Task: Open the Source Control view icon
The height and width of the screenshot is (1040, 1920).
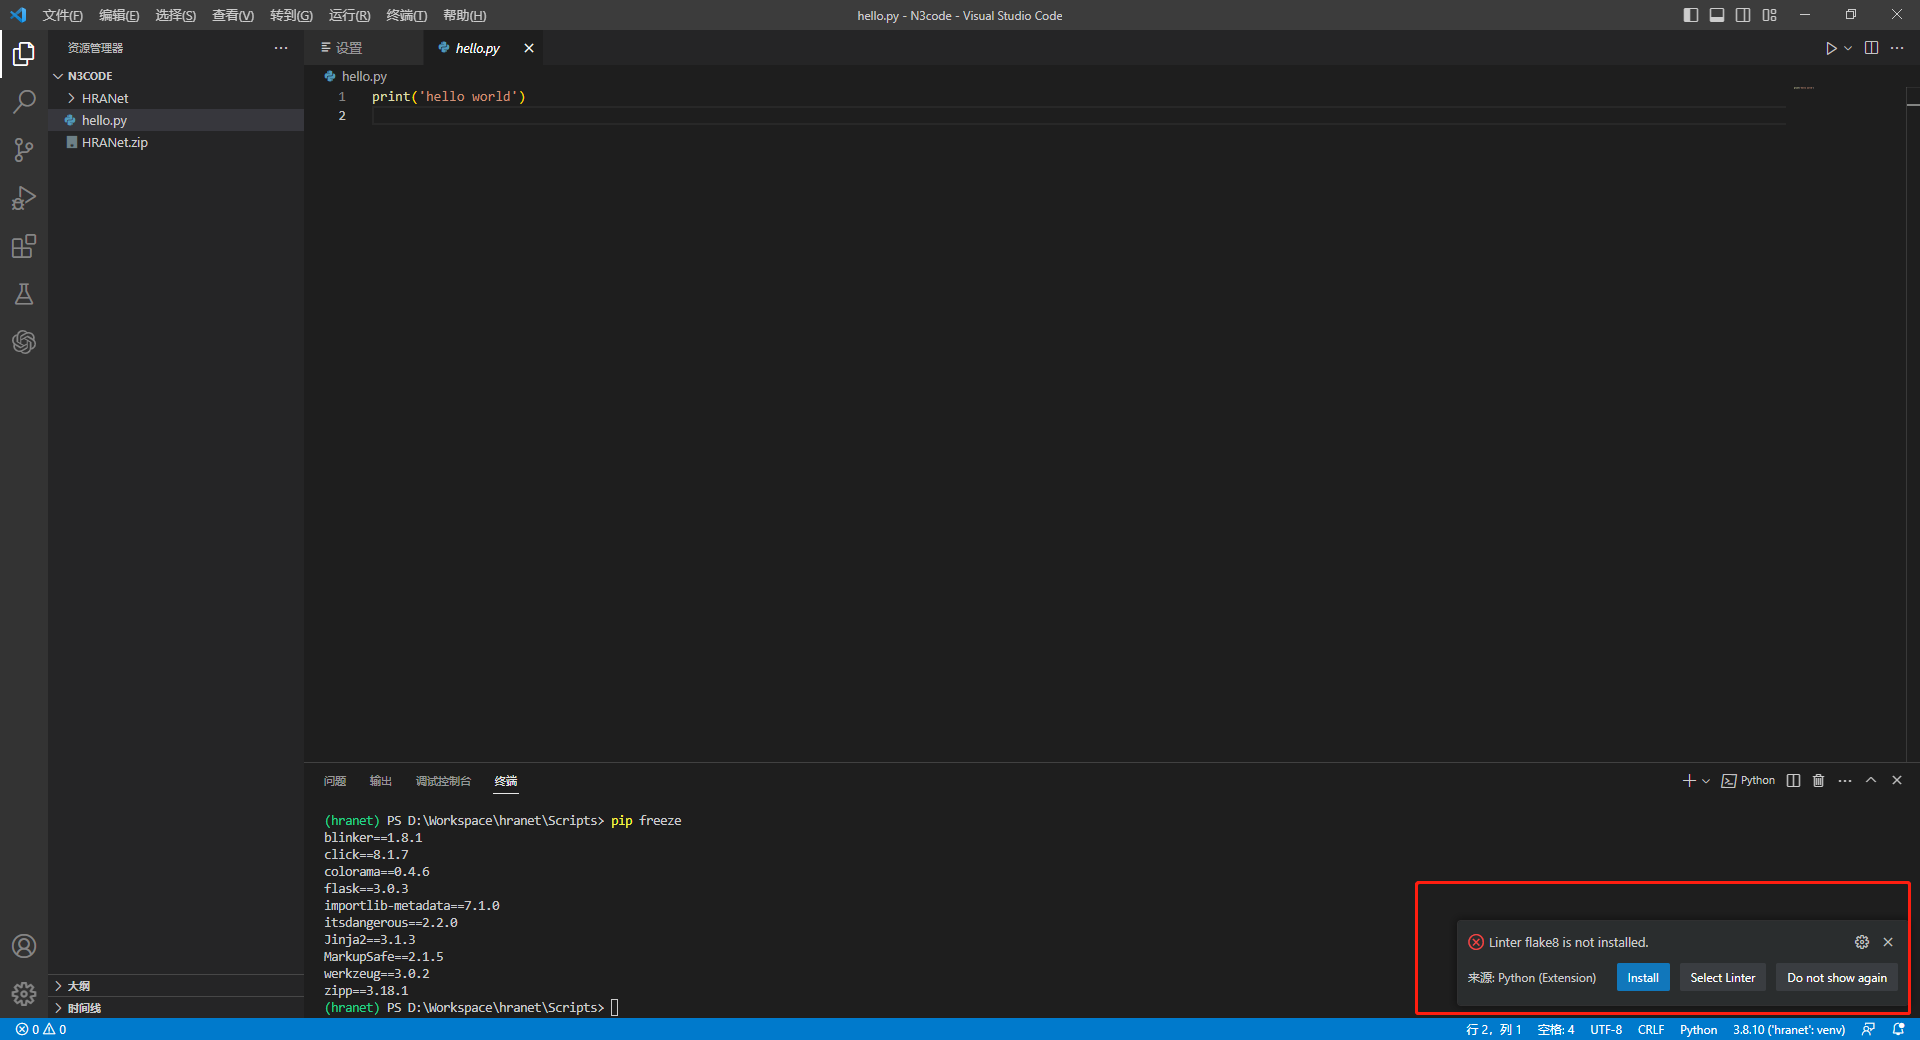Action: tap(24, 150)
